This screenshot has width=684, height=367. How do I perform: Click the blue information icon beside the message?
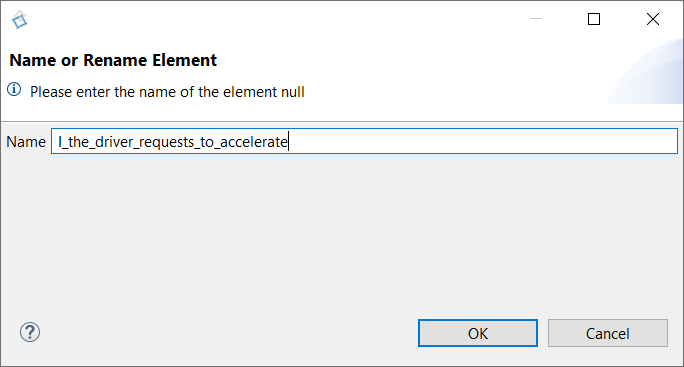pyautogui.click(x=14, y=89)
